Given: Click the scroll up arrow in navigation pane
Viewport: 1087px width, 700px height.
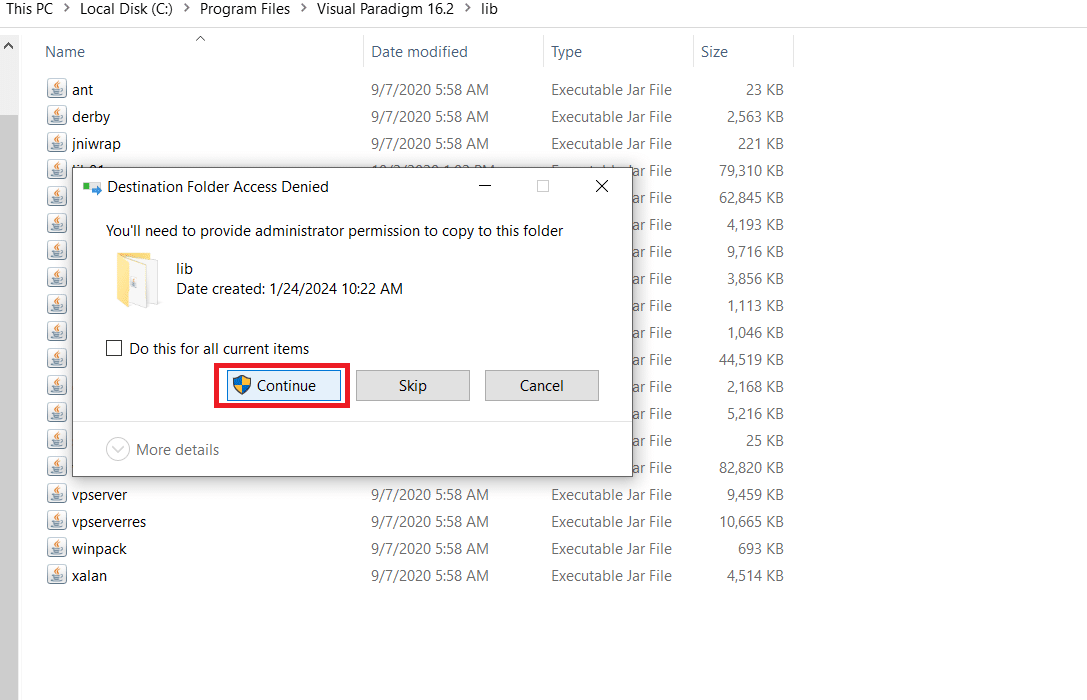Looking at the screenshot, I should 8,46.
